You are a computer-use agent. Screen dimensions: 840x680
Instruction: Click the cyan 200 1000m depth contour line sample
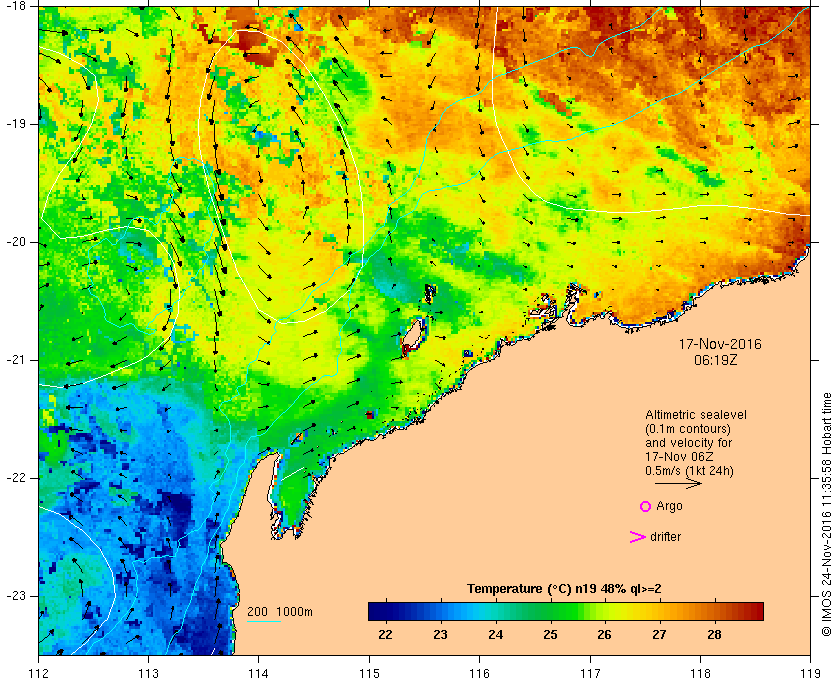pos(264,622)
